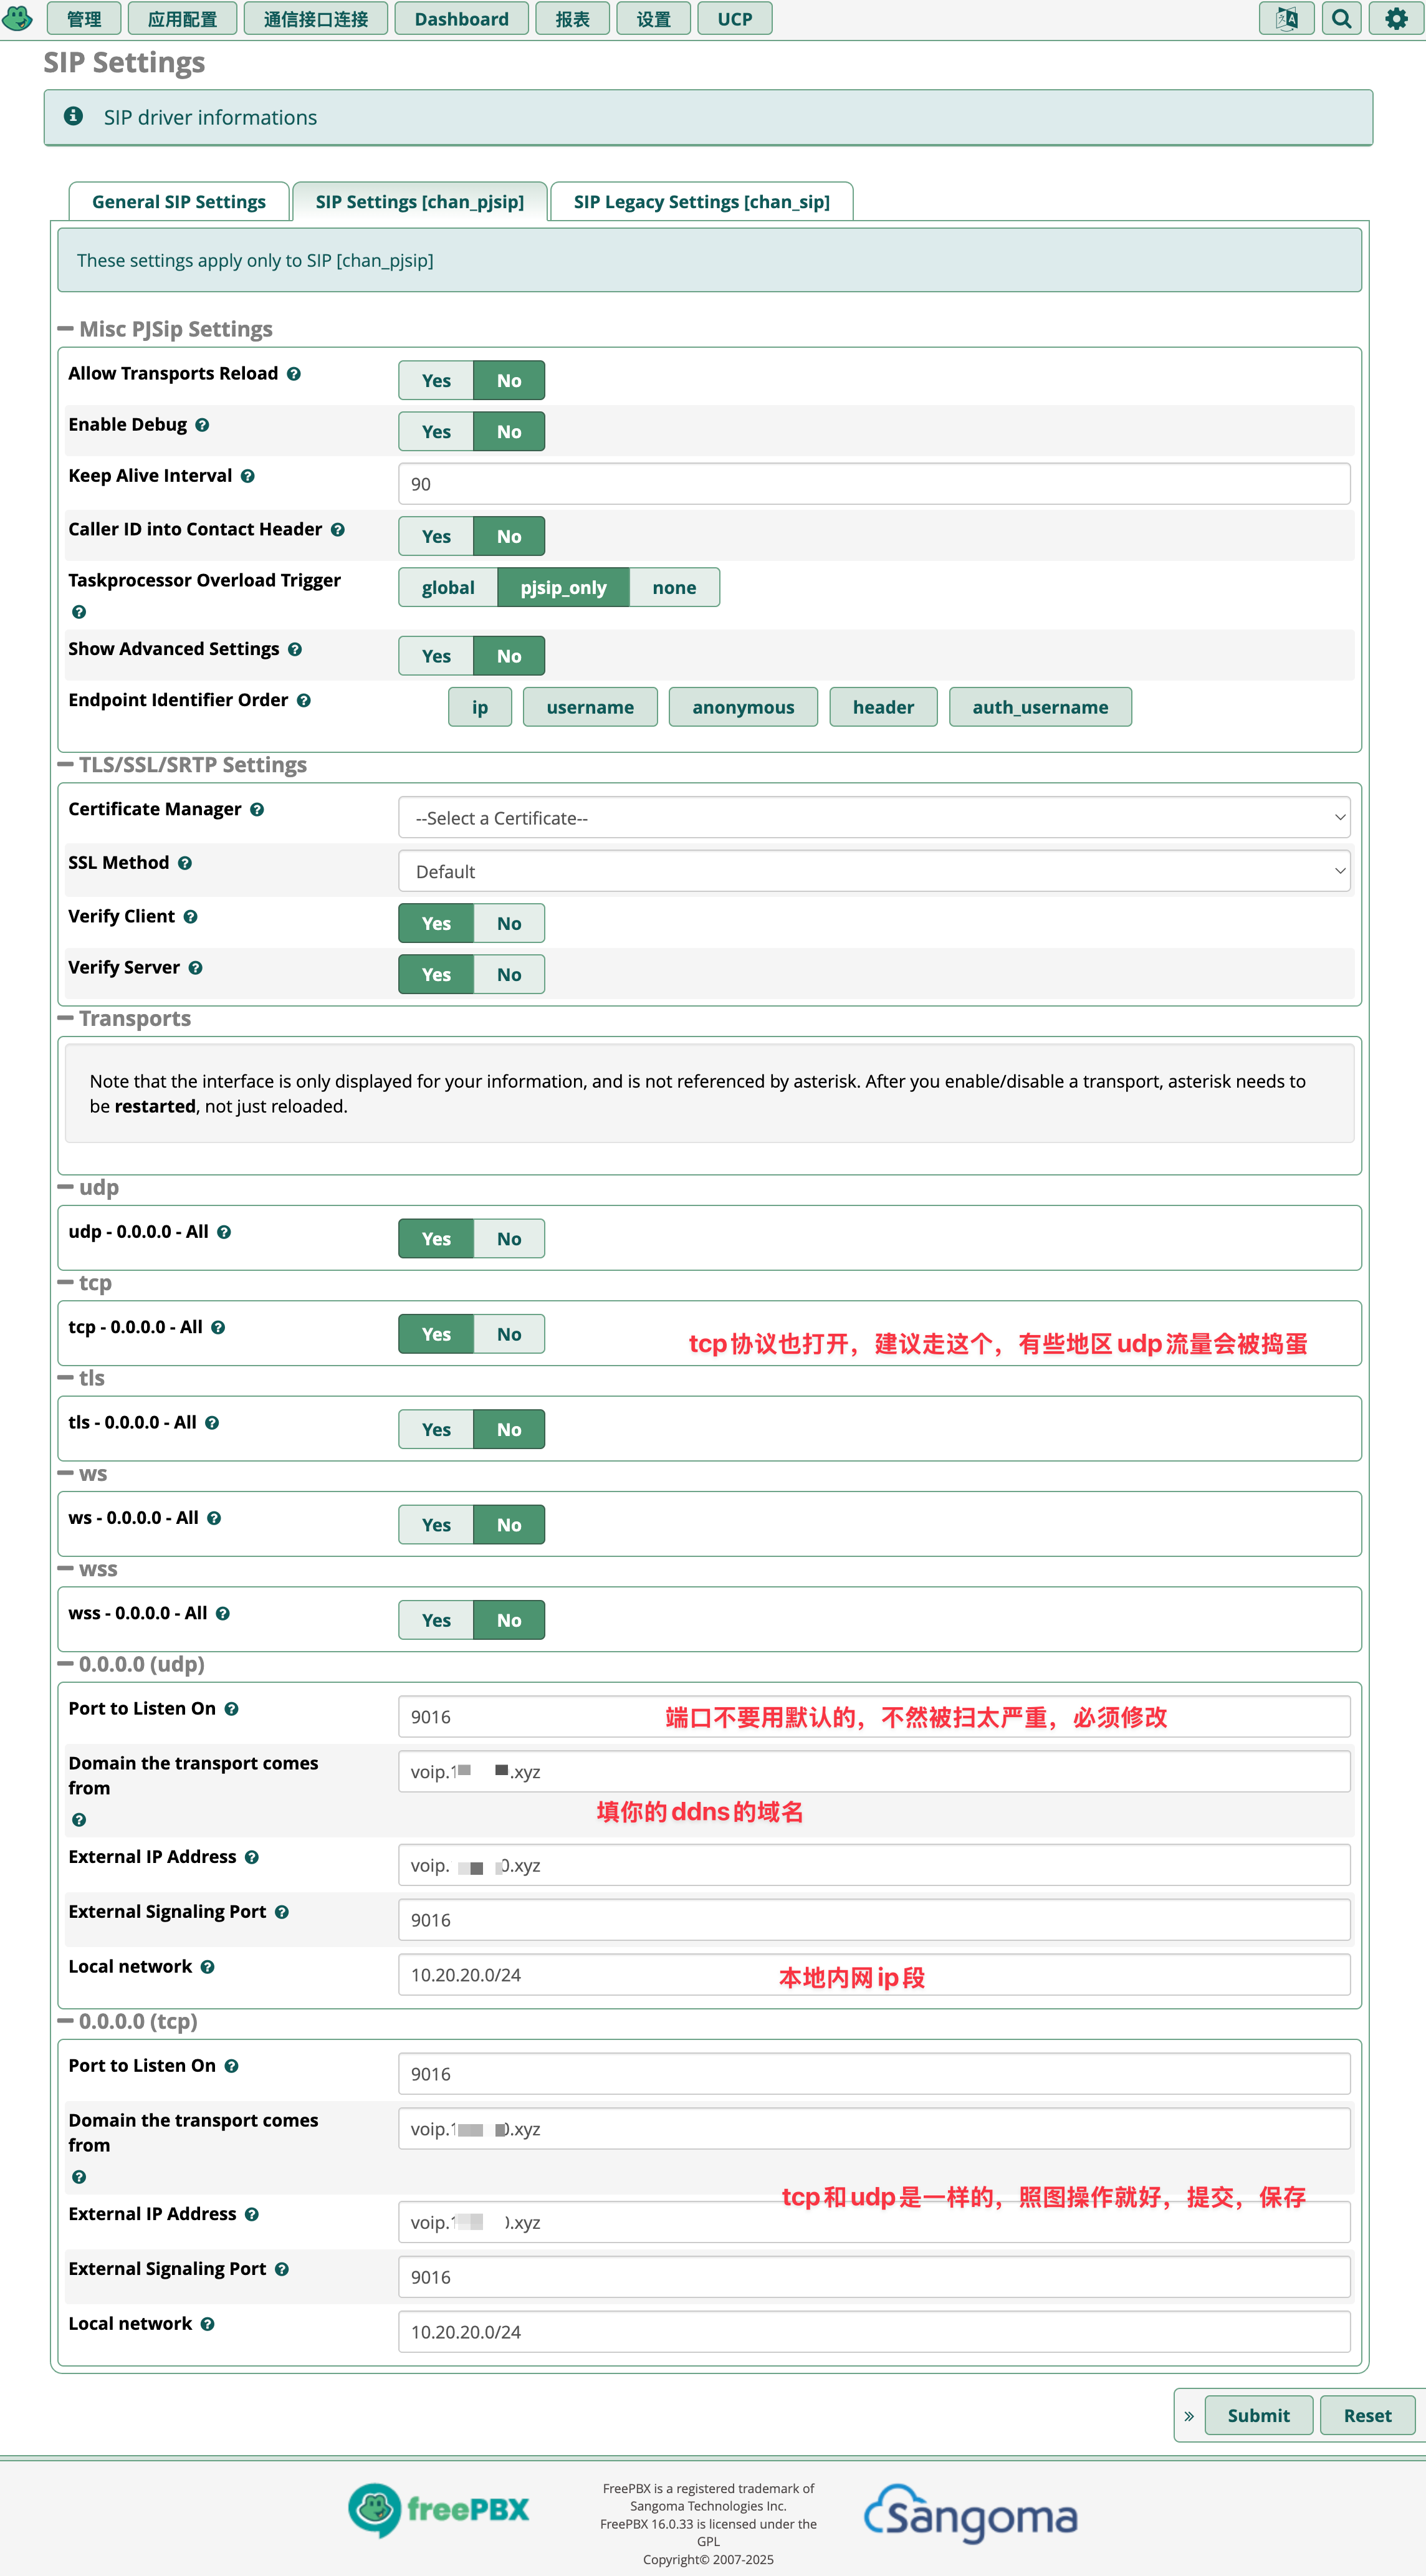Open the 应用配置 menu
Image resolution: width=1426 pixels, height=2576 pixels.
click(182, 19)
